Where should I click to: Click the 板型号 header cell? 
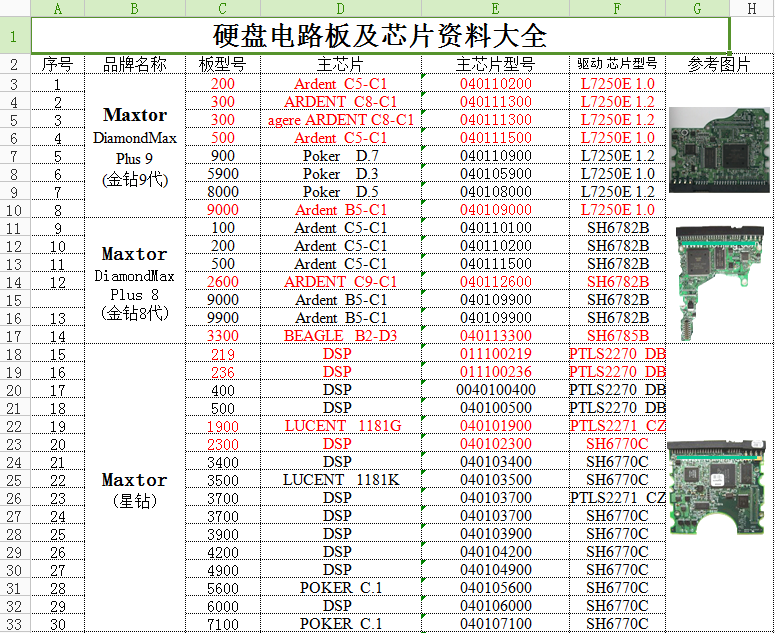tap(223, 64)
